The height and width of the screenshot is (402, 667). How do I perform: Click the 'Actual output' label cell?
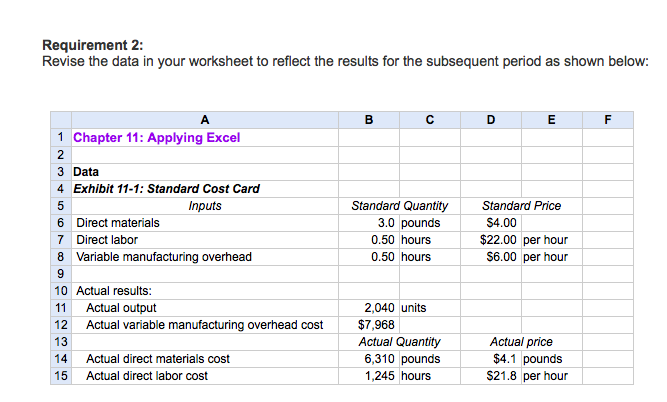(205, 308)
